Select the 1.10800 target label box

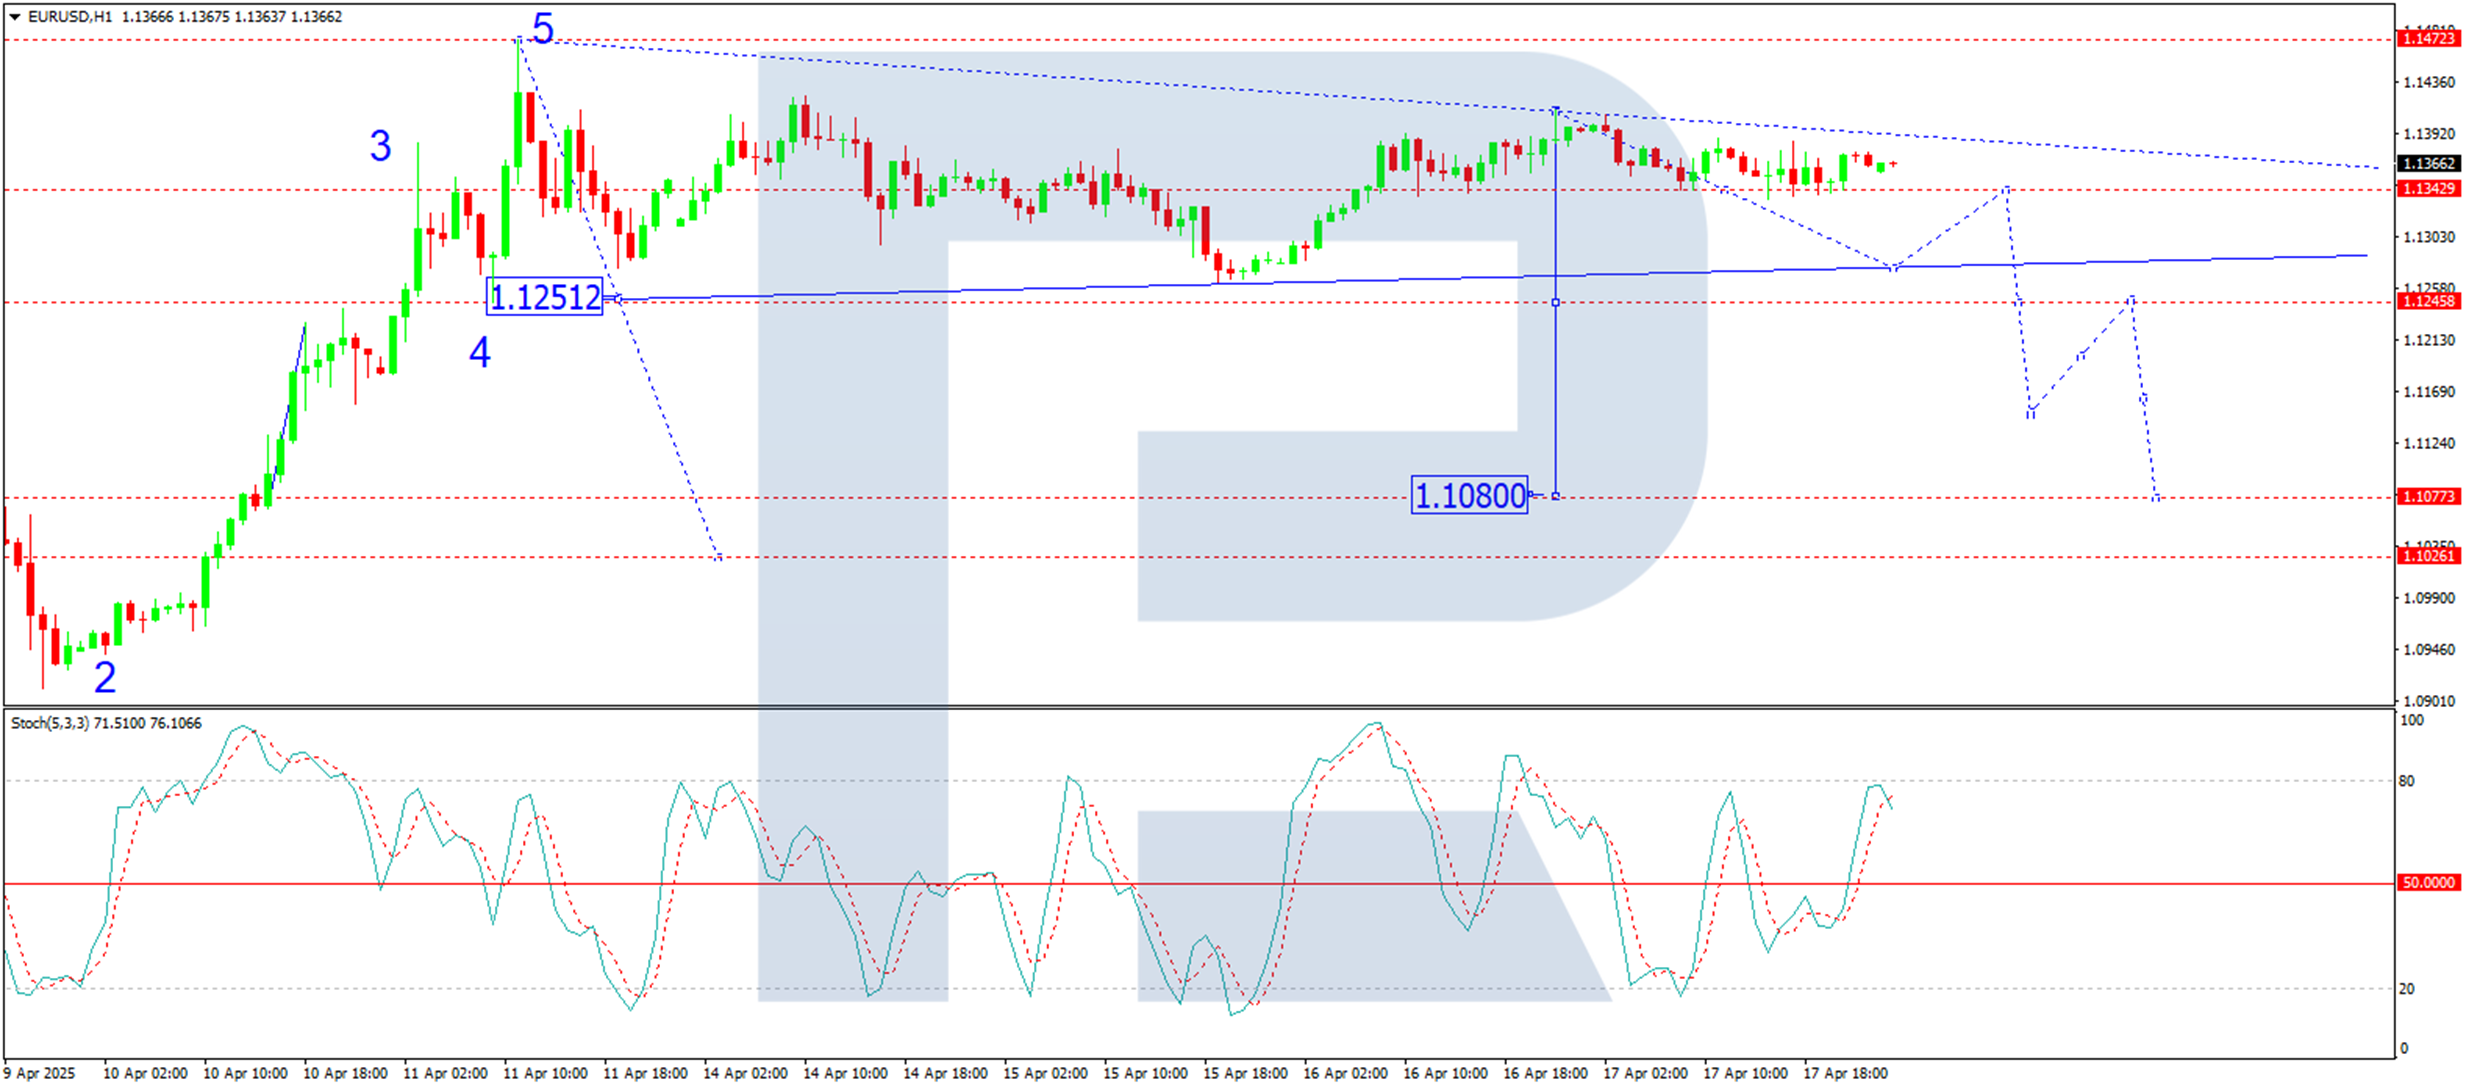(x=1469, y=495)
